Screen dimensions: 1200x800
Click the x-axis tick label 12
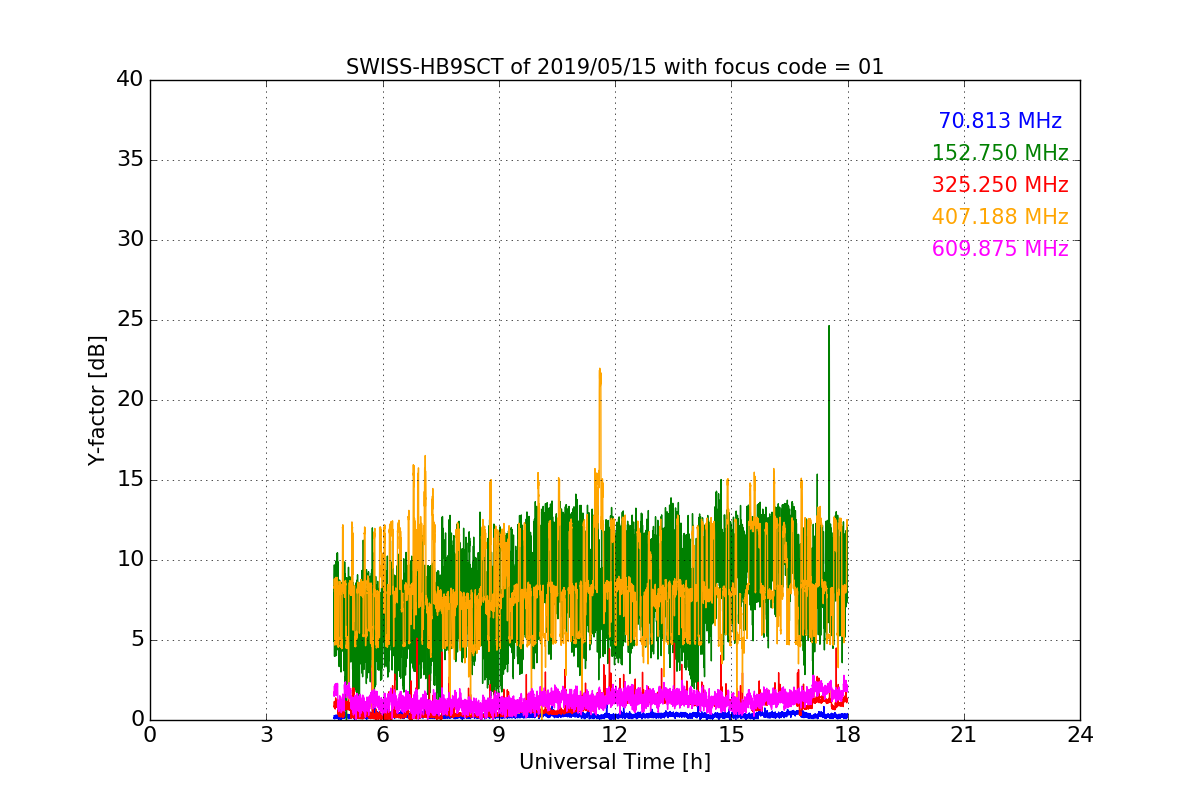[615, 735]
